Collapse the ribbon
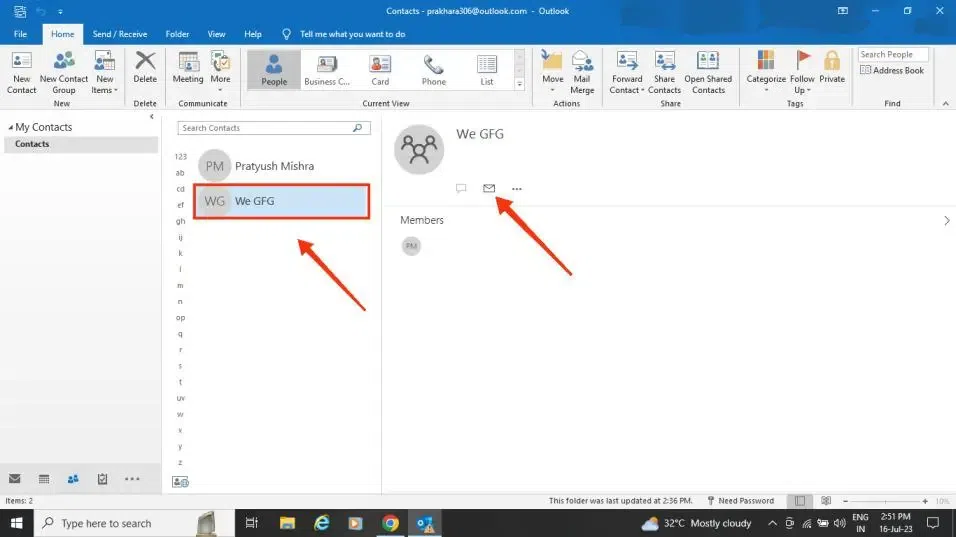Viewport: 956px width, 537px height. coord(945,104)
